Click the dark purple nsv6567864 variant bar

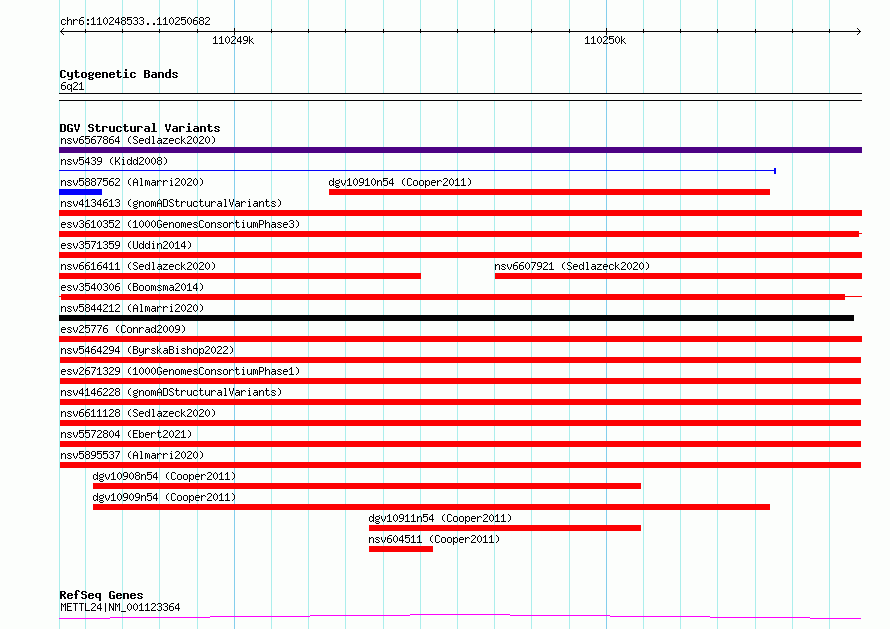pyautogui.click(x=460, y=150)
